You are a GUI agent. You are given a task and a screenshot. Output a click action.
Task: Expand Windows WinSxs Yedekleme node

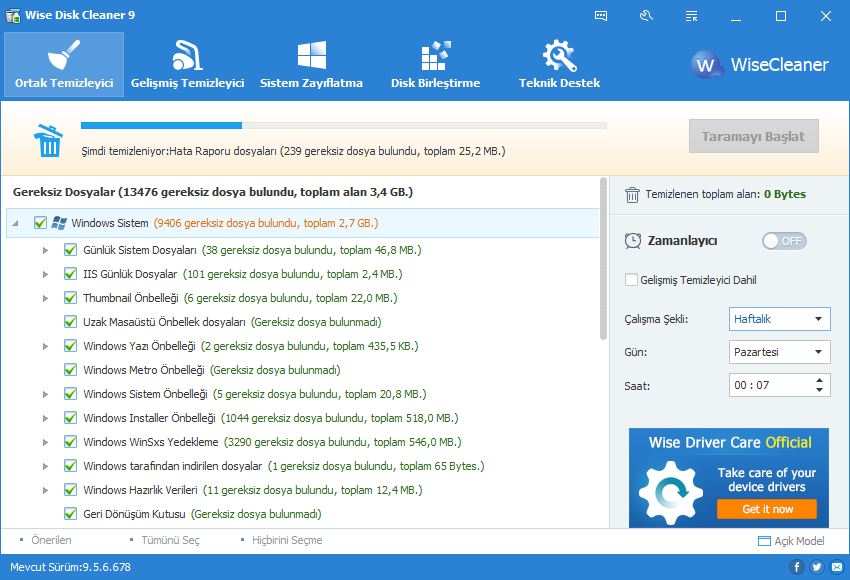click(46, 442)
